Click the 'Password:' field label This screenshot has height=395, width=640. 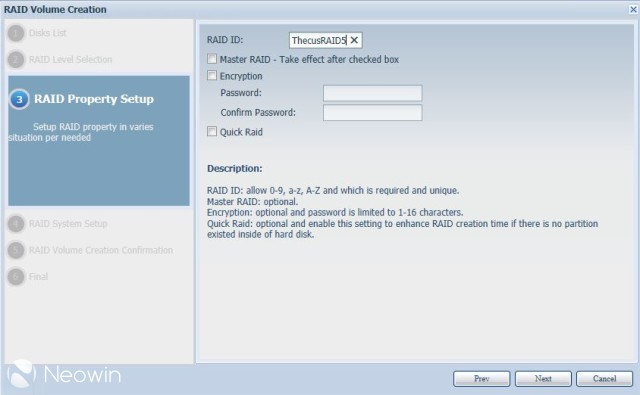pos(241,93)
